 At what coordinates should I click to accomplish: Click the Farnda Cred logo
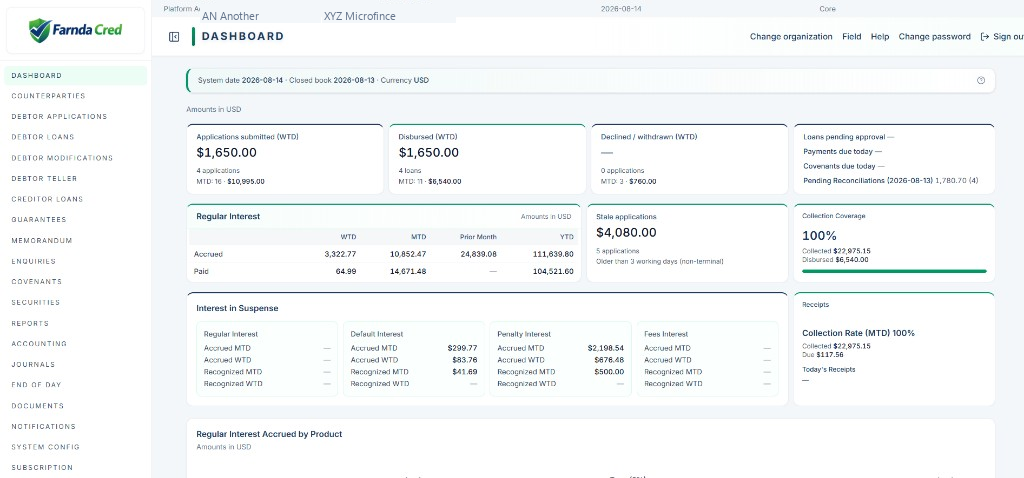click(x=75, y=30)
